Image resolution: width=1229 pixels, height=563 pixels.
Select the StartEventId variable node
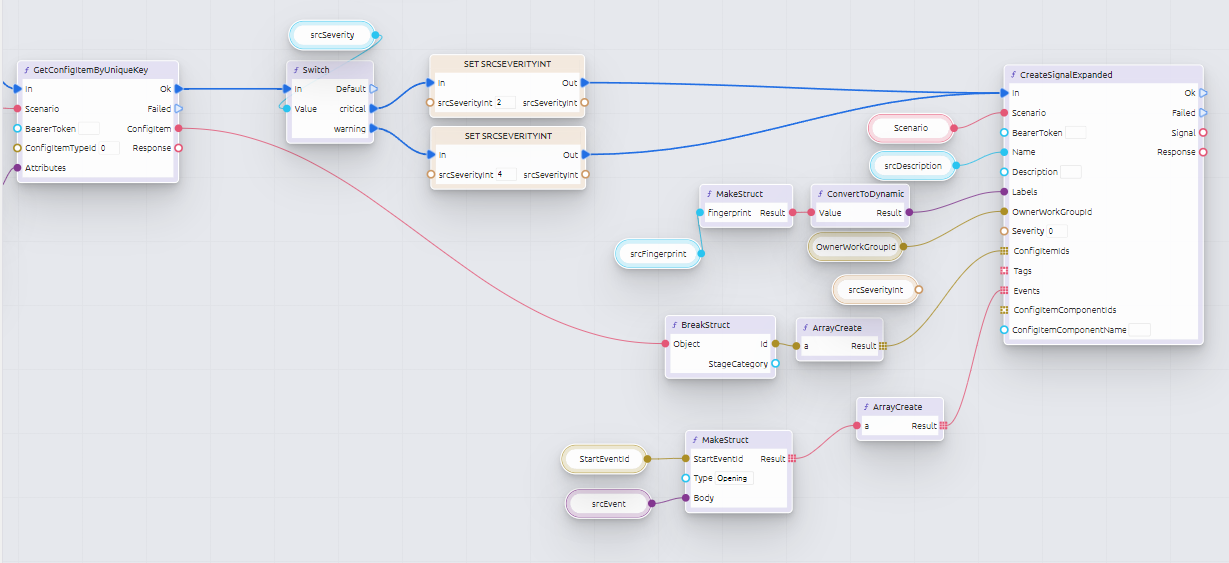click(x=605, y=459)
